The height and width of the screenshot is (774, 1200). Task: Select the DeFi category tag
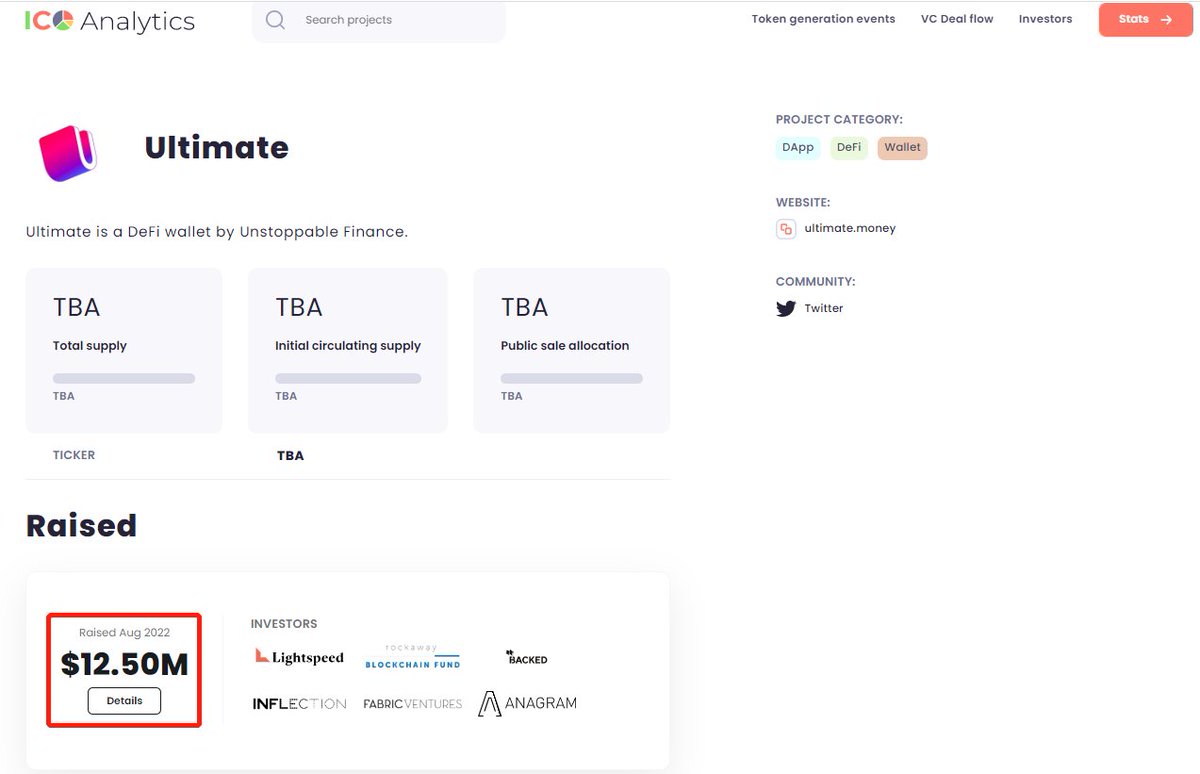click(x=849, y=147)
